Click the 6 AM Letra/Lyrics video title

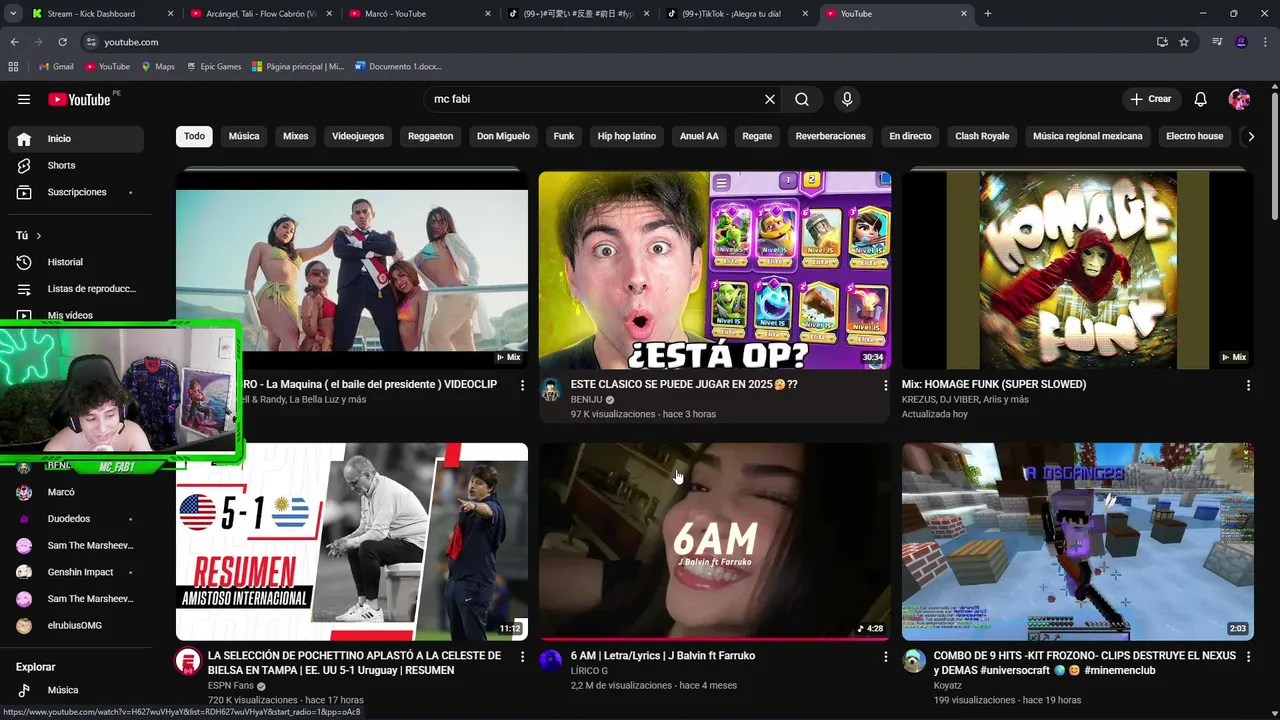(x=663, y=656)
